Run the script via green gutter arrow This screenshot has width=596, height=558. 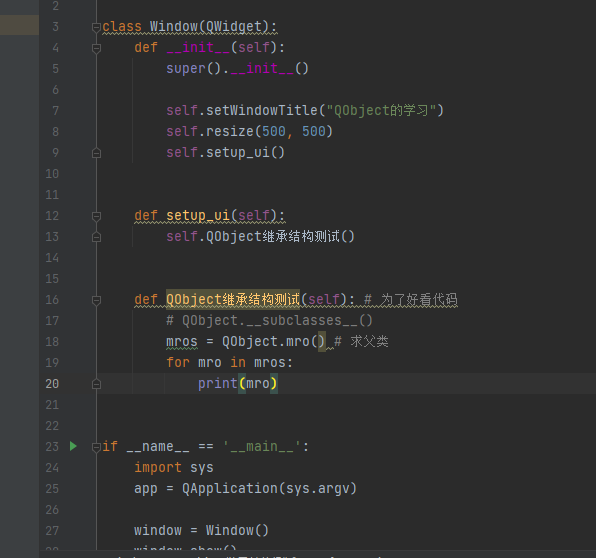[x=73, y=446]
